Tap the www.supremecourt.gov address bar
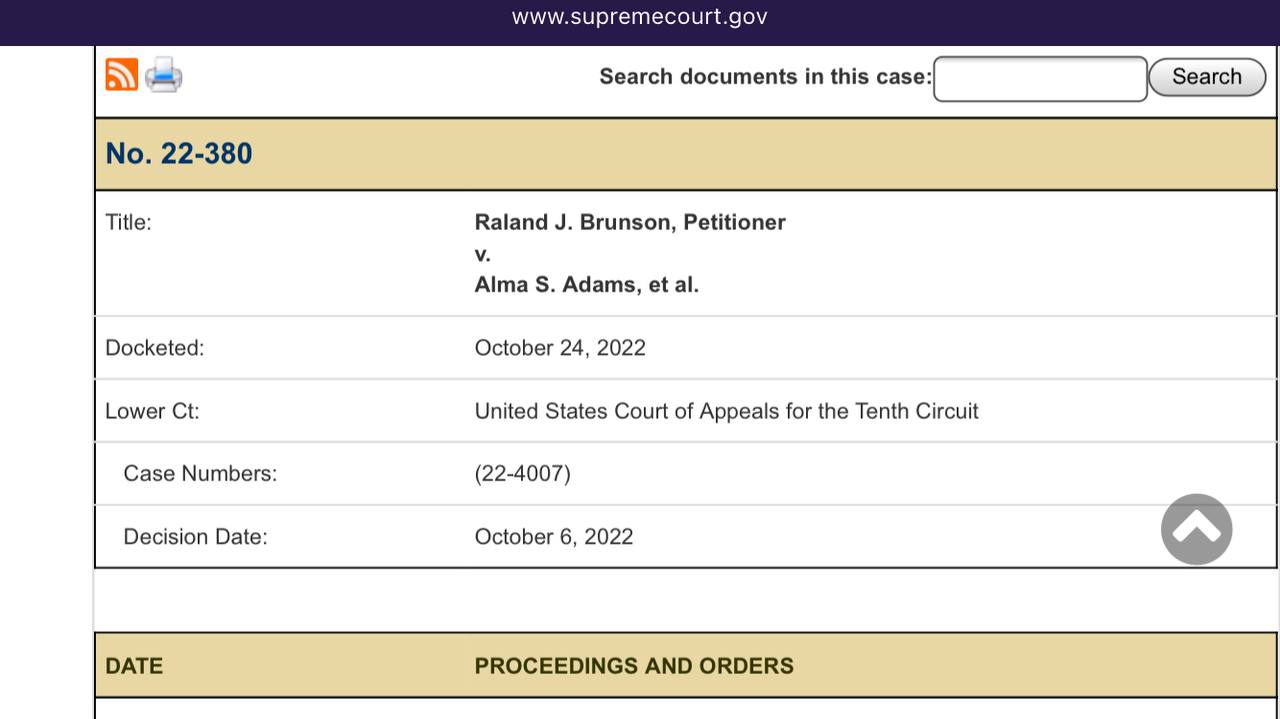This screenshot has width=1280, height=719. pyautogui.click(x=640, y=17)
